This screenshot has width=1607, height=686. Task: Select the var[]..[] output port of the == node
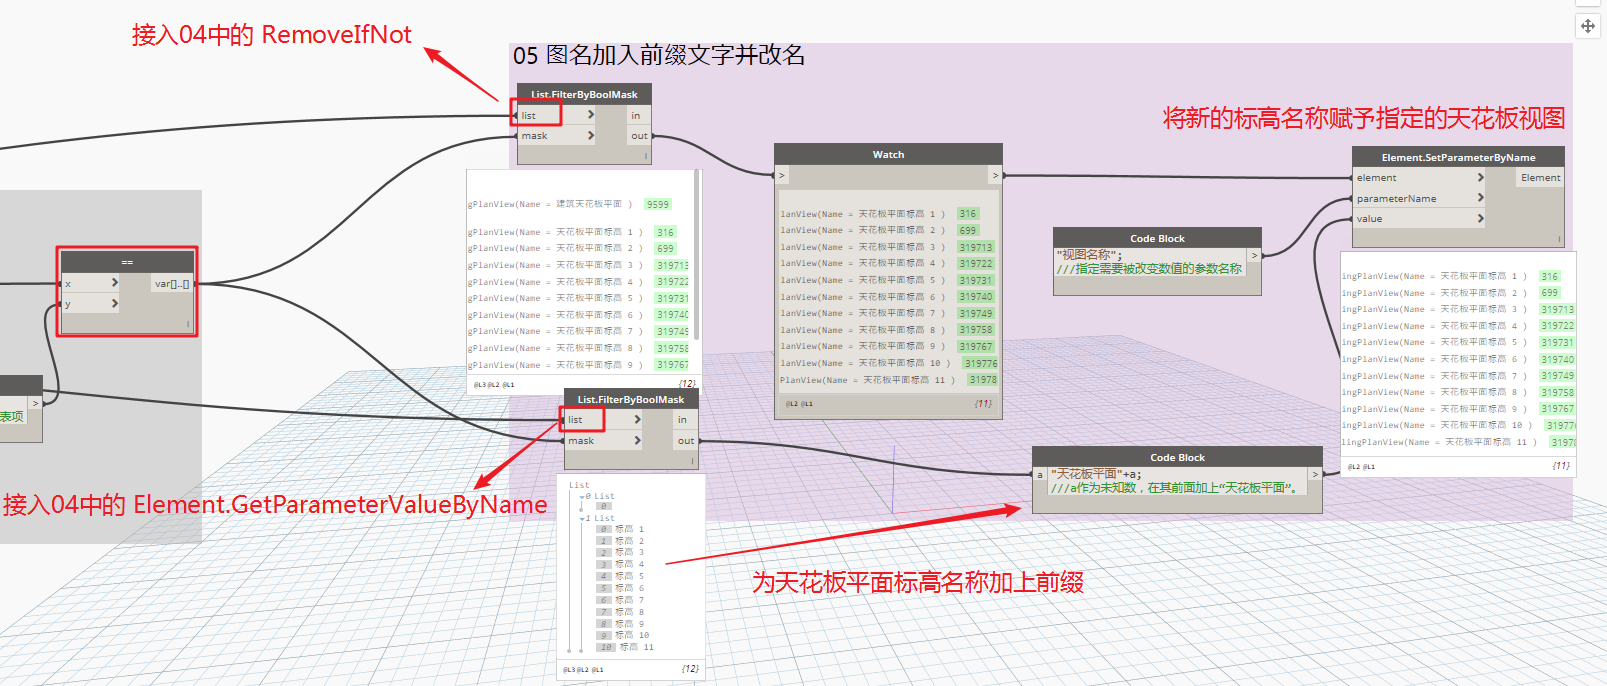pos(171,284)
